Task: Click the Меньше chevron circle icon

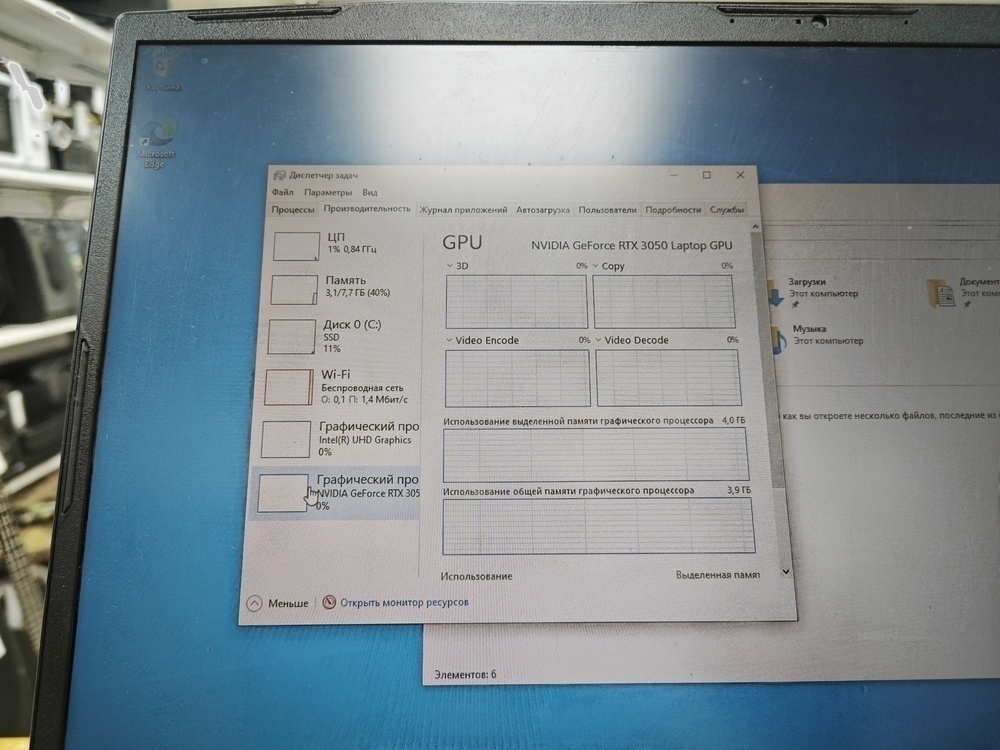Action: click(254, 603)
